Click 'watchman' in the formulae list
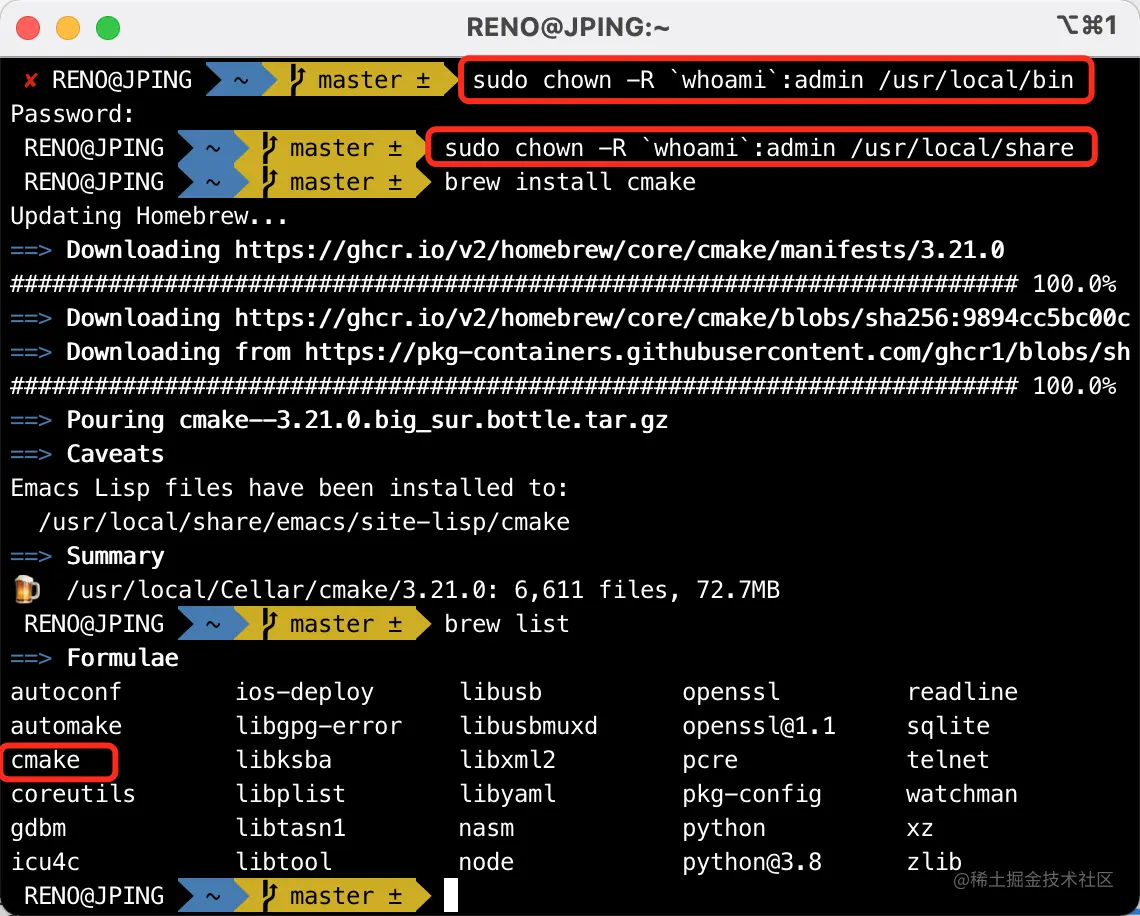 (962, 794)
